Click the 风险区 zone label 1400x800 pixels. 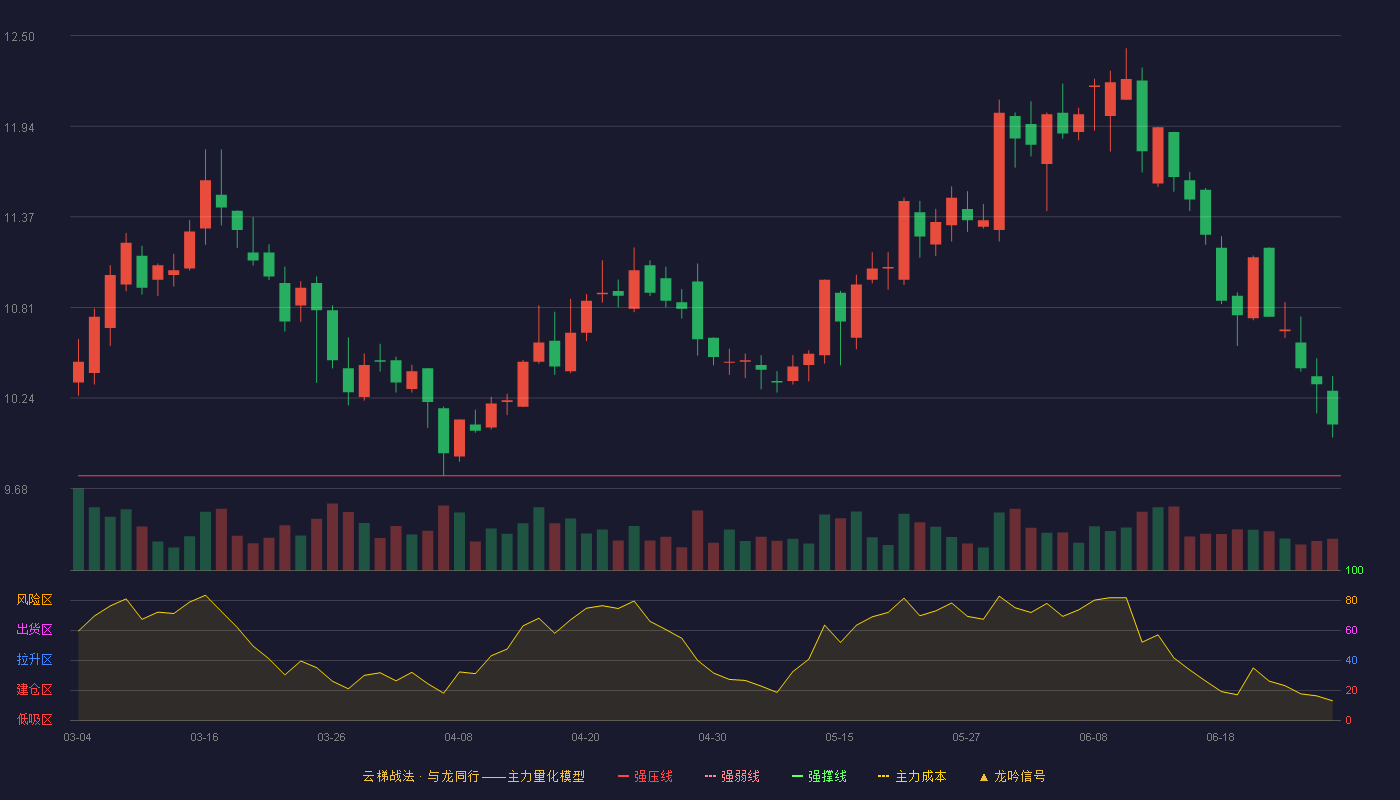click(34, 600)
